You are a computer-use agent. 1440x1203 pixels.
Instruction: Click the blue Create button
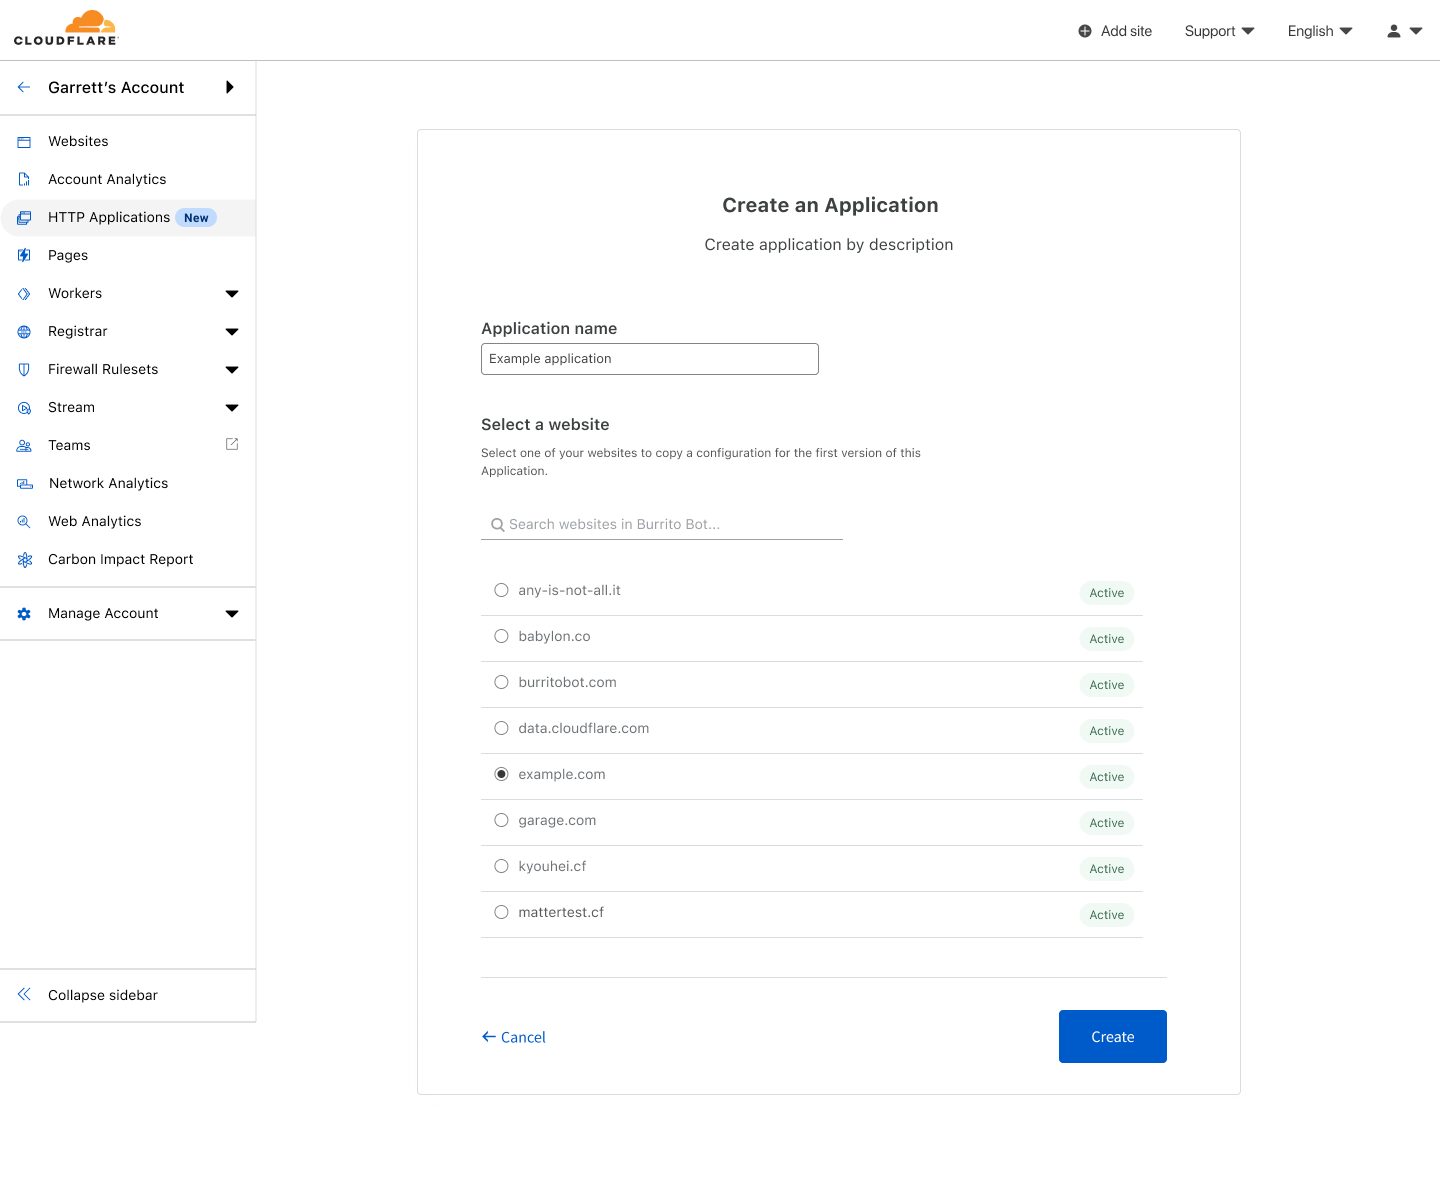1113,1037
